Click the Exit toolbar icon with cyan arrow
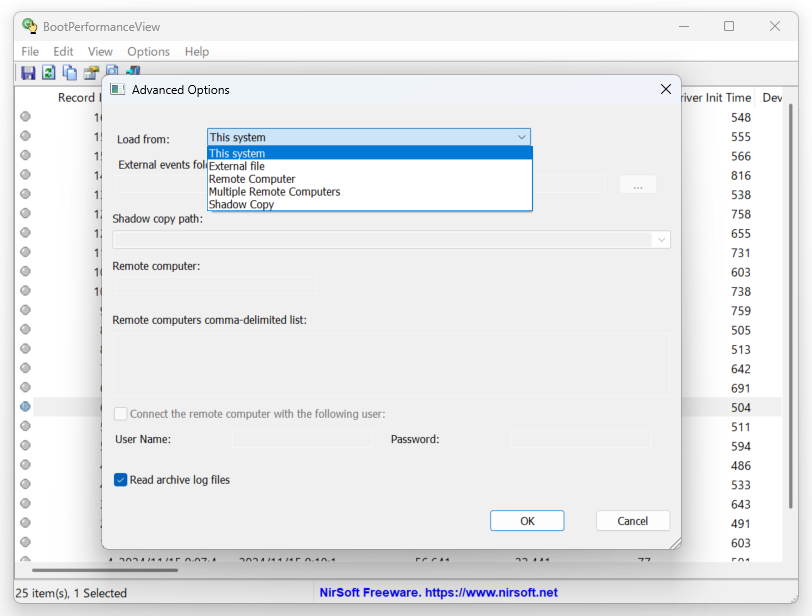Screen dimensions: 812x616 133,70
